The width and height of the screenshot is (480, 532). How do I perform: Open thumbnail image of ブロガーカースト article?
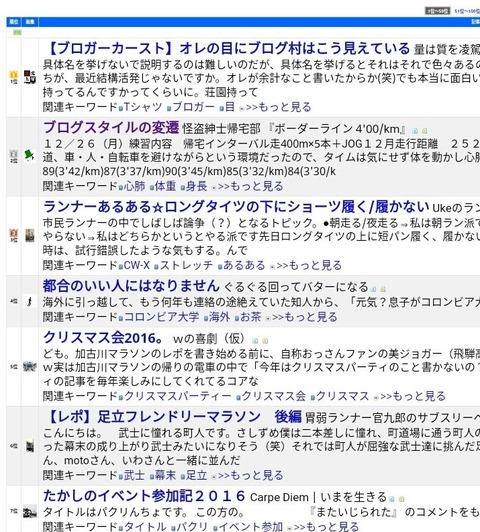(x=30, y=77)
